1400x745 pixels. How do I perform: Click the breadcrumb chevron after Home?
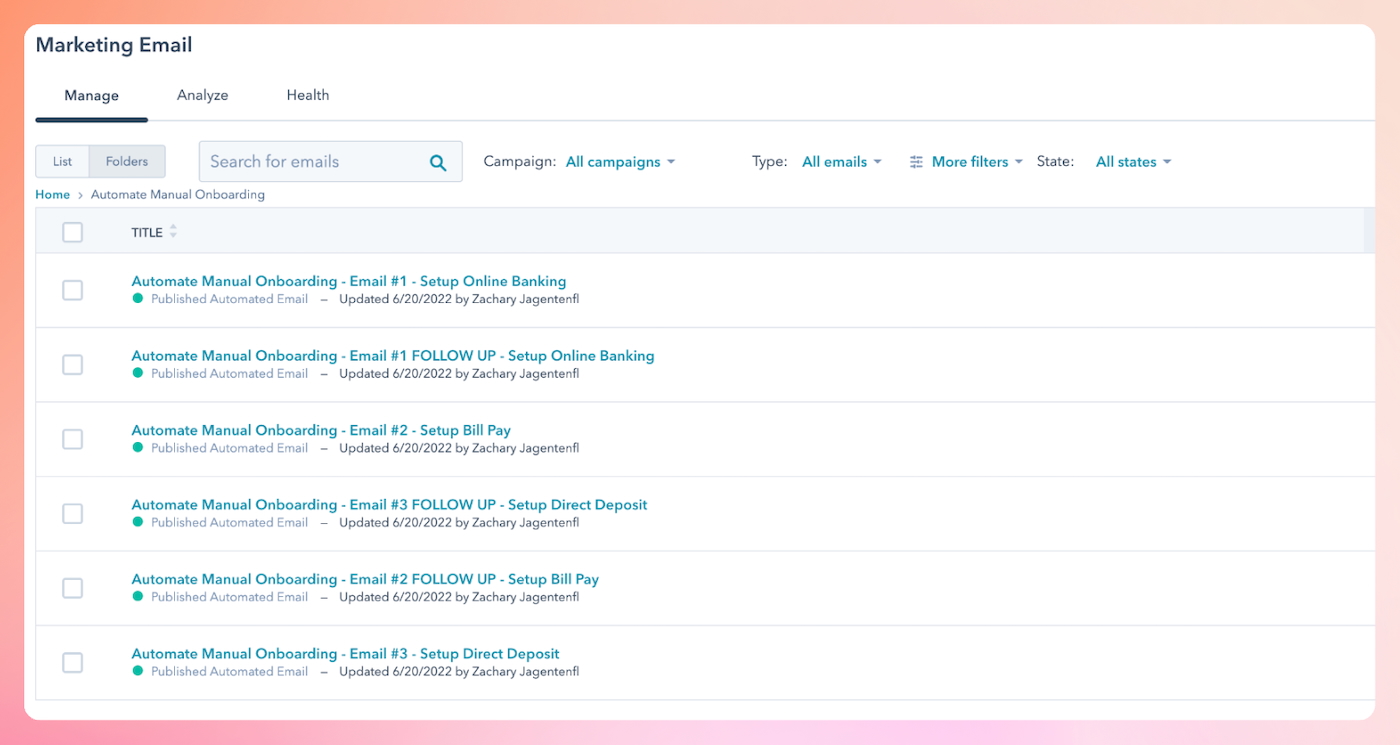click(x=80, y=195)
